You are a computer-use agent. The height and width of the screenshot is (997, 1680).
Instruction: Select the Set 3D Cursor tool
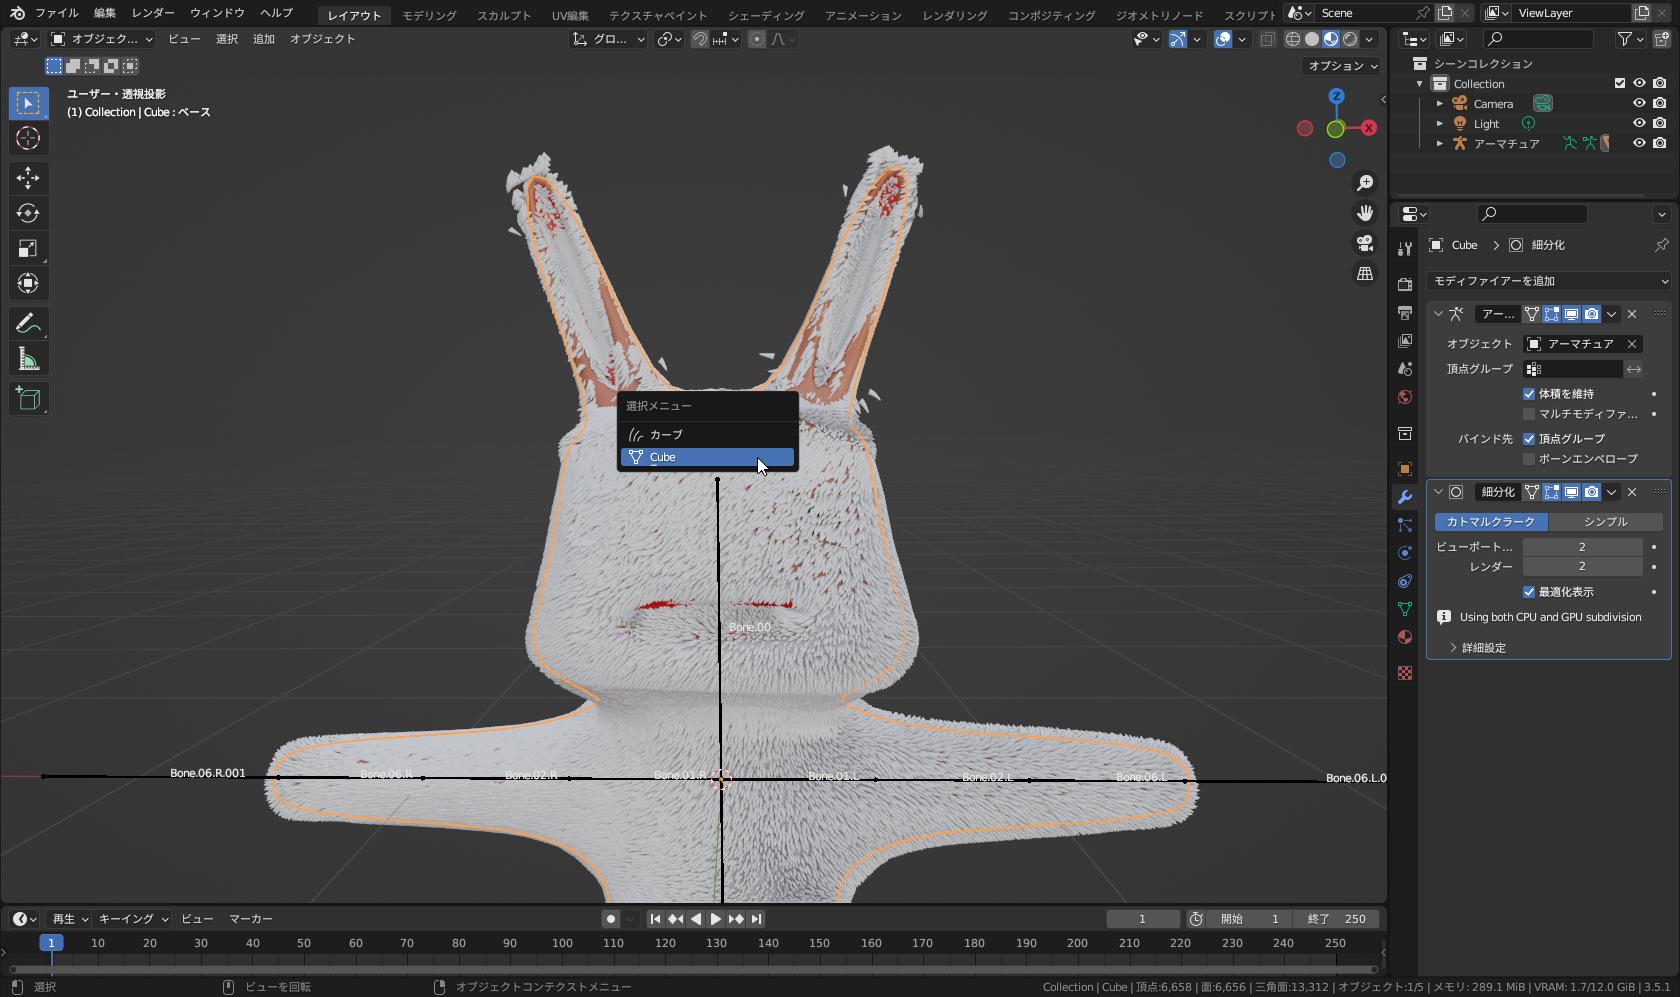click(x=28, y=138)
